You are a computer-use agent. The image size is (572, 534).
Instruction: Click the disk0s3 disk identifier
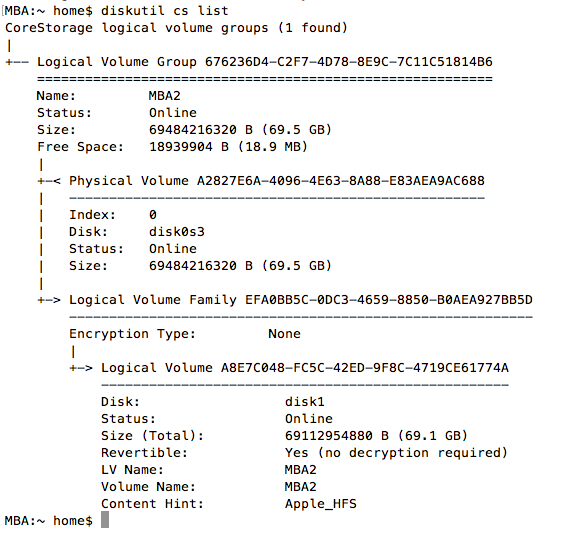click(177, 232)
